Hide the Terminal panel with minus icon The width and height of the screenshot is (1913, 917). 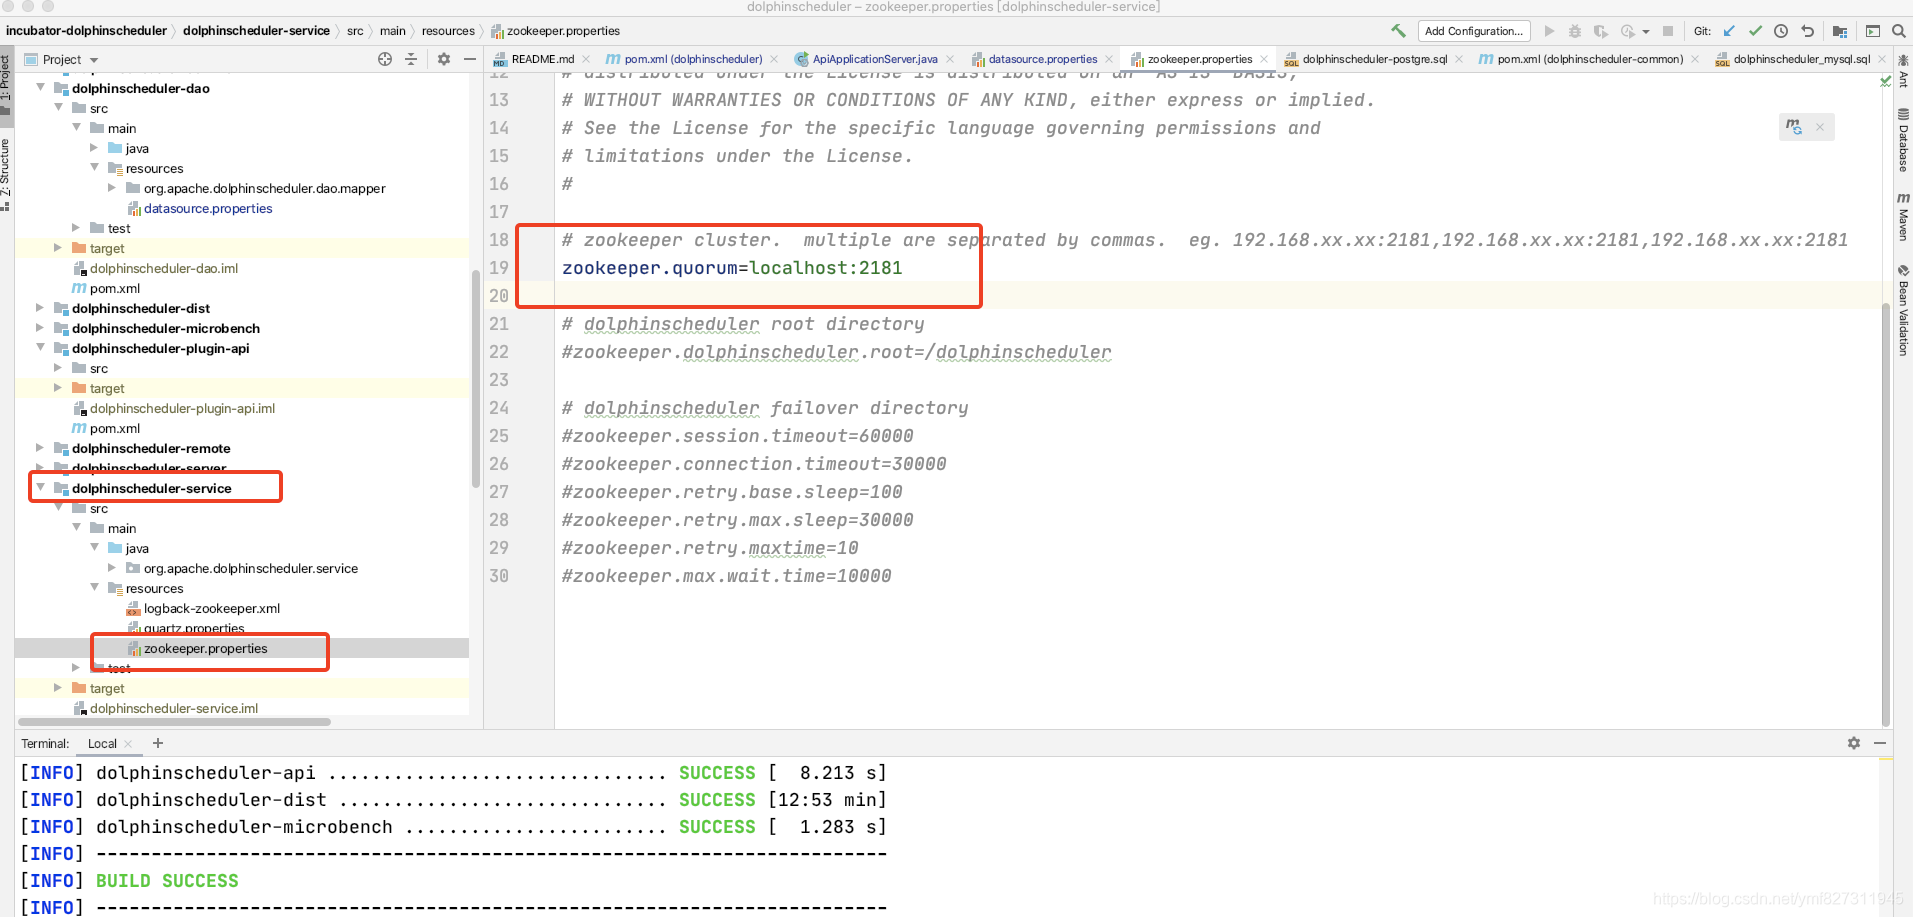1880,743
